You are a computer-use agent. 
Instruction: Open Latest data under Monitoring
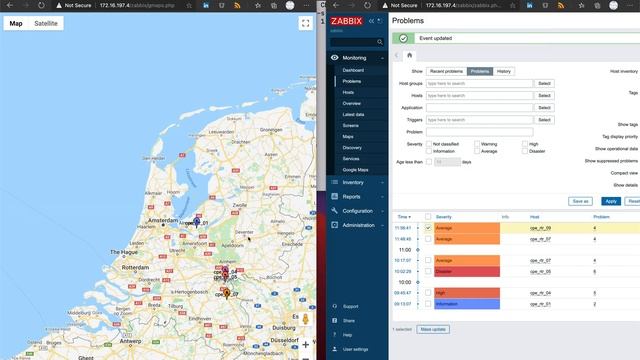(x=353, y=115)
